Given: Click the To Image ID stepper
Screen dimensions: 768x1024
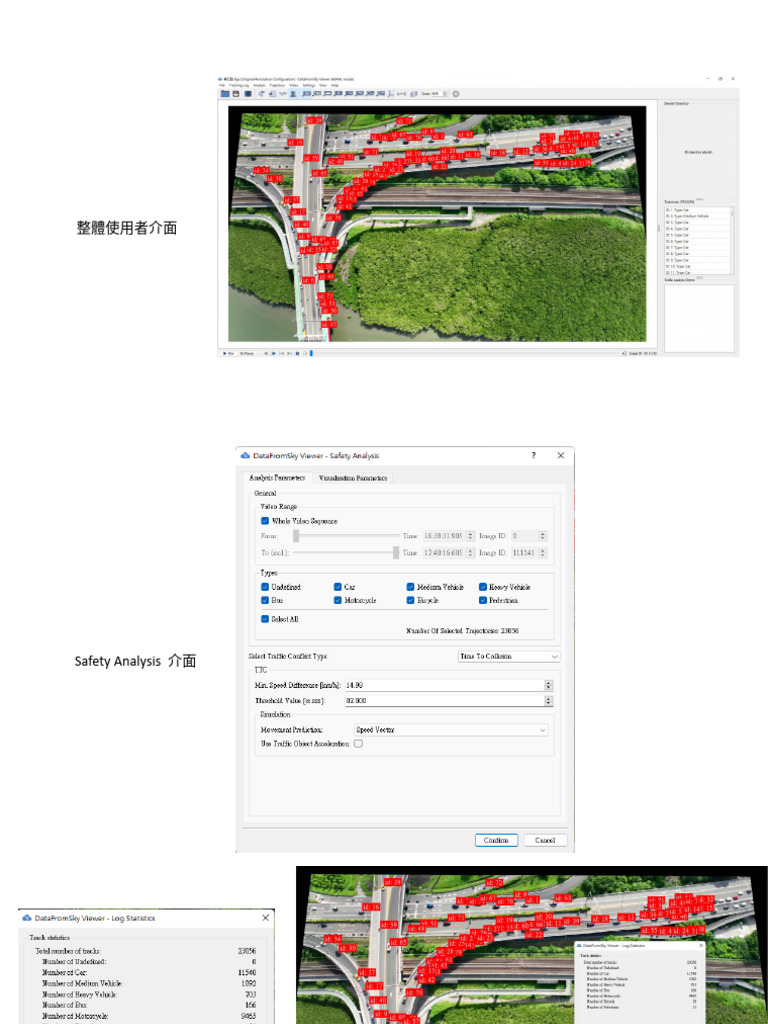Looking at the screenshot, I should [x=543, y=552].
